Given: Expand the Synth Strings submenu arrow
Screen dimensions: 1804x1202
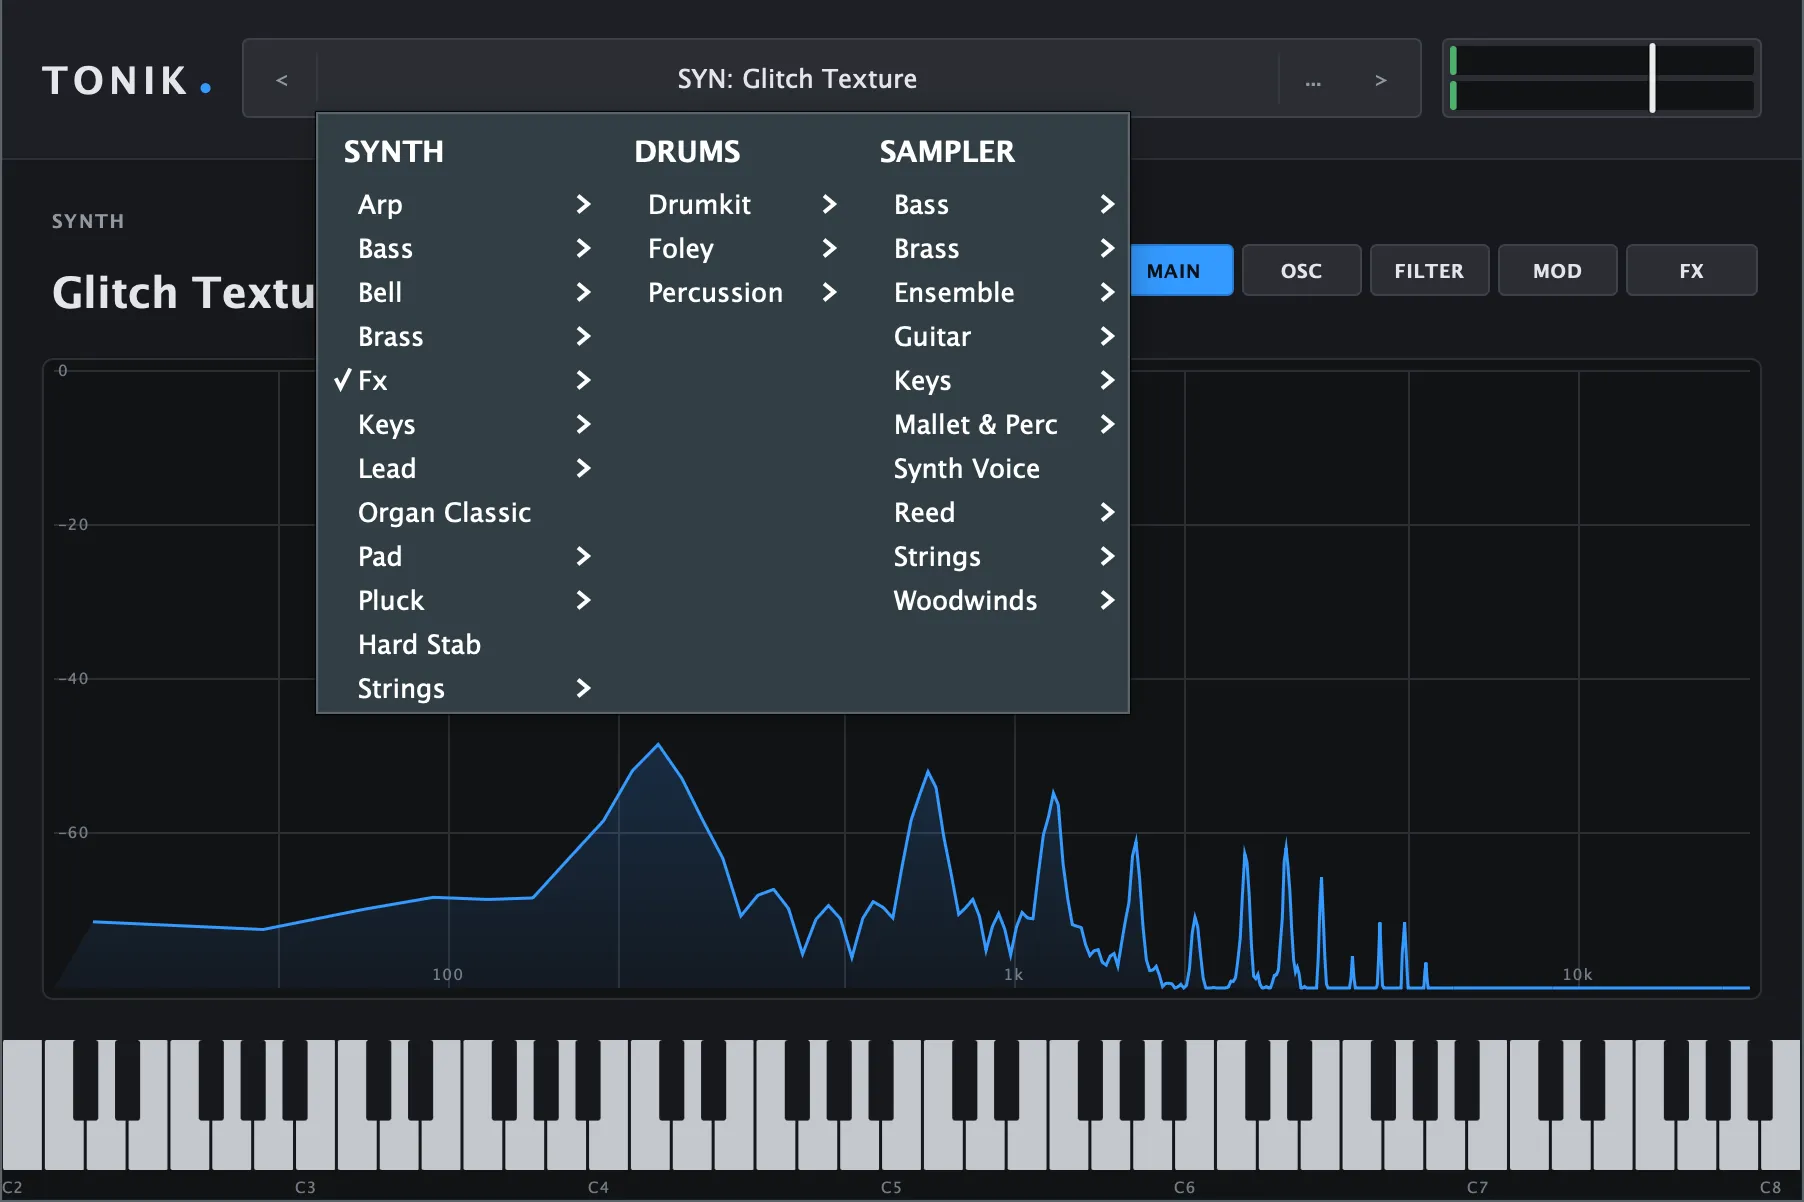Looking at the screenshot, I should [x=583, y=688].
